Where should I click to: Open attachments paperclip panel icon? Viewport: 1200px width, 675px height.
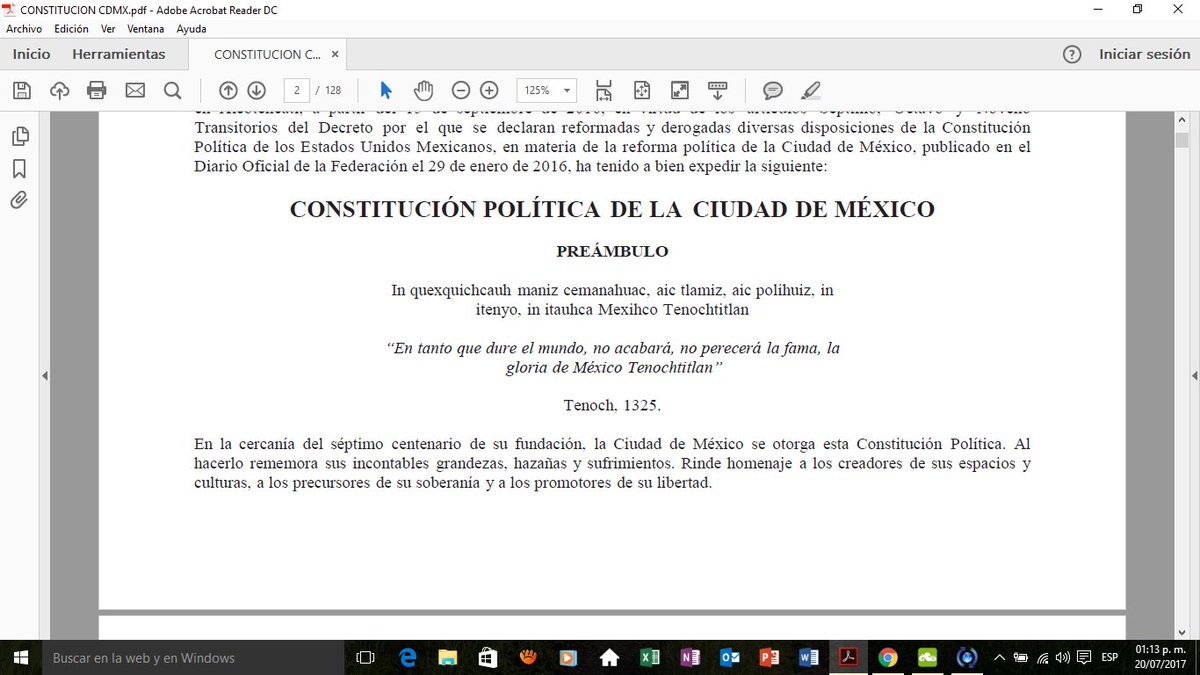tap(19, 200)
